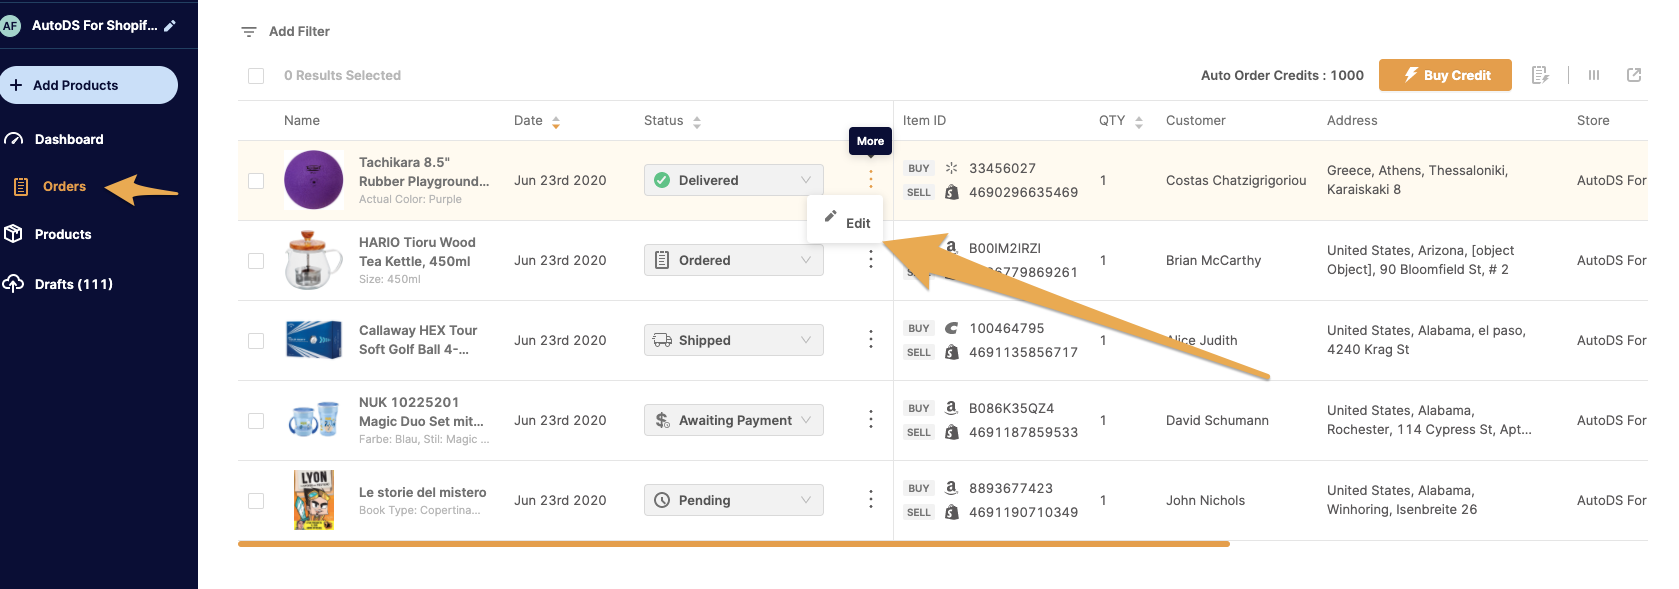Open the three-dot menu for NUK Magic Duo order

click(x=871, y=420)
